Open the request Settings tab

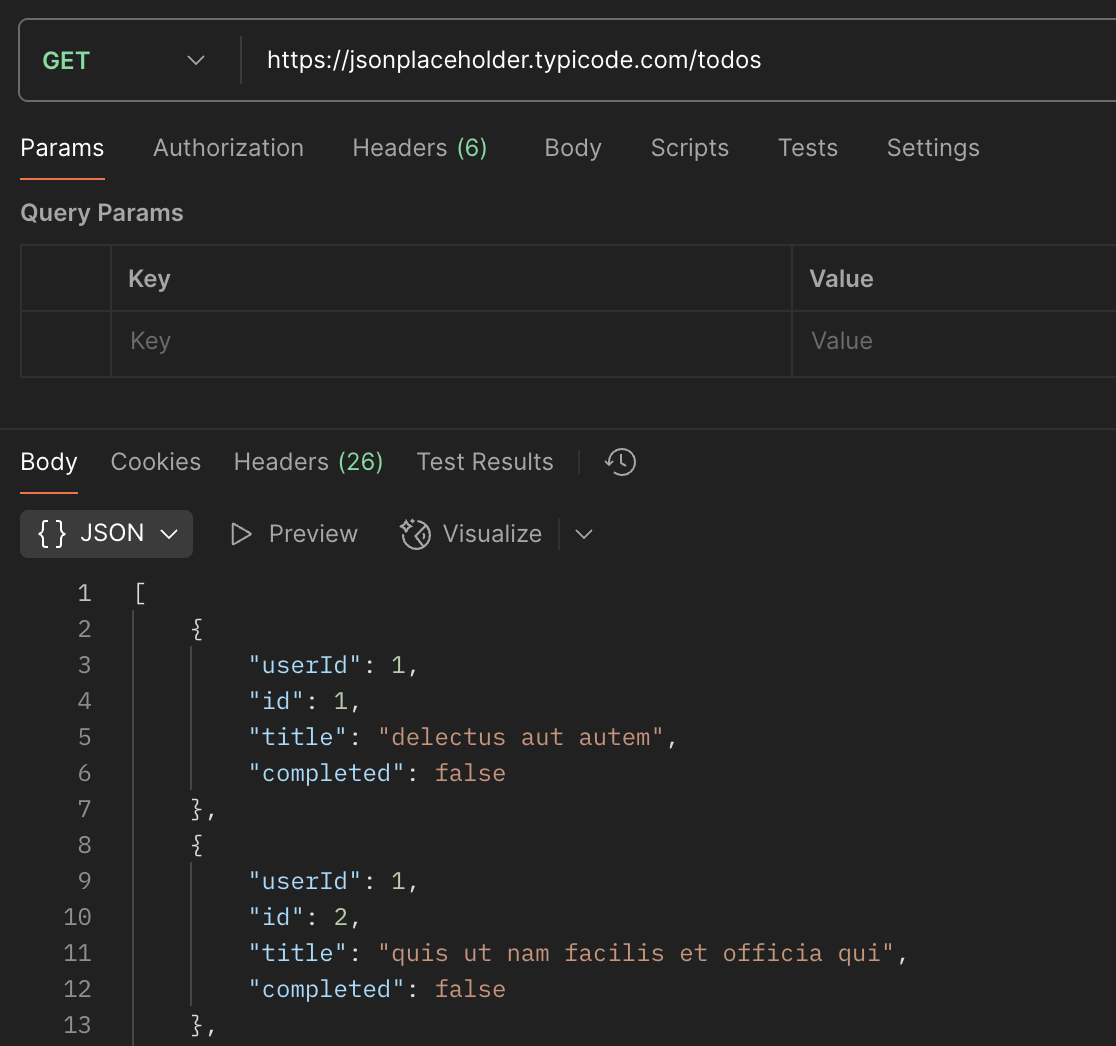point(932,148)
